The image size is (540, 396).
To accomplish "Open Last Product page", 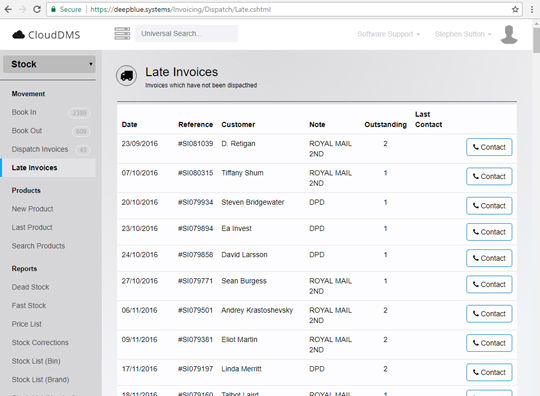I will [x=32, y=228].
